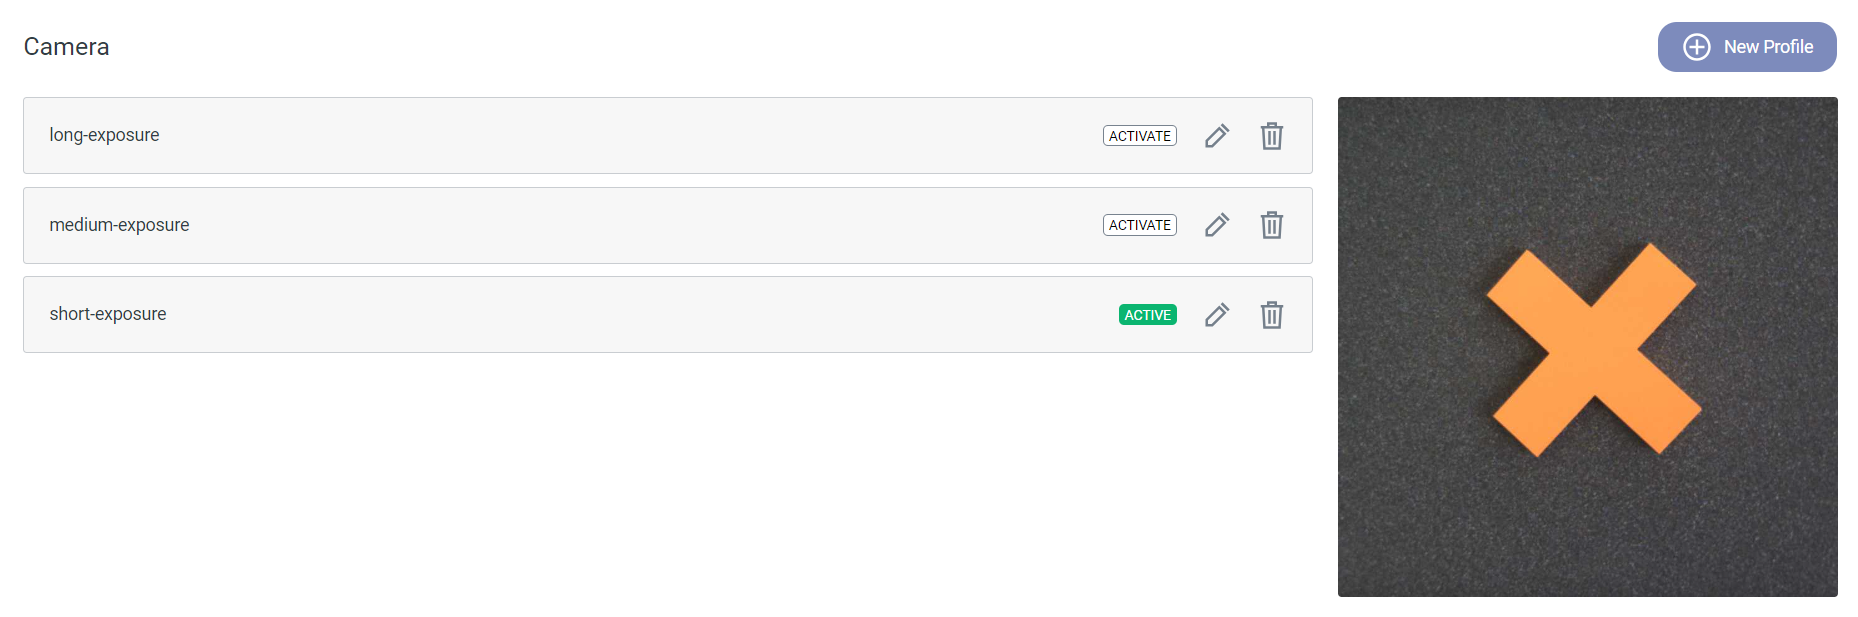Image resolution: width=1858 pixels, height=617 pixels.
Task: Click the green ACTIVE badge on short-exposure
Action: pos(1147,315)
